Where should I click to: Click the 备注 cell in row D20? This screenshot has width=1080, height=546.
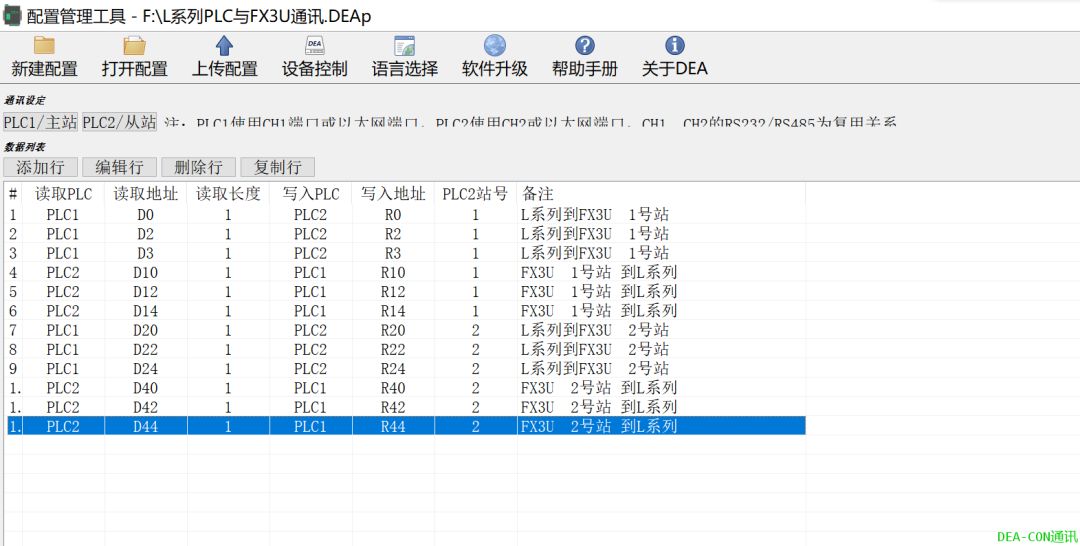tap(661, 330)
